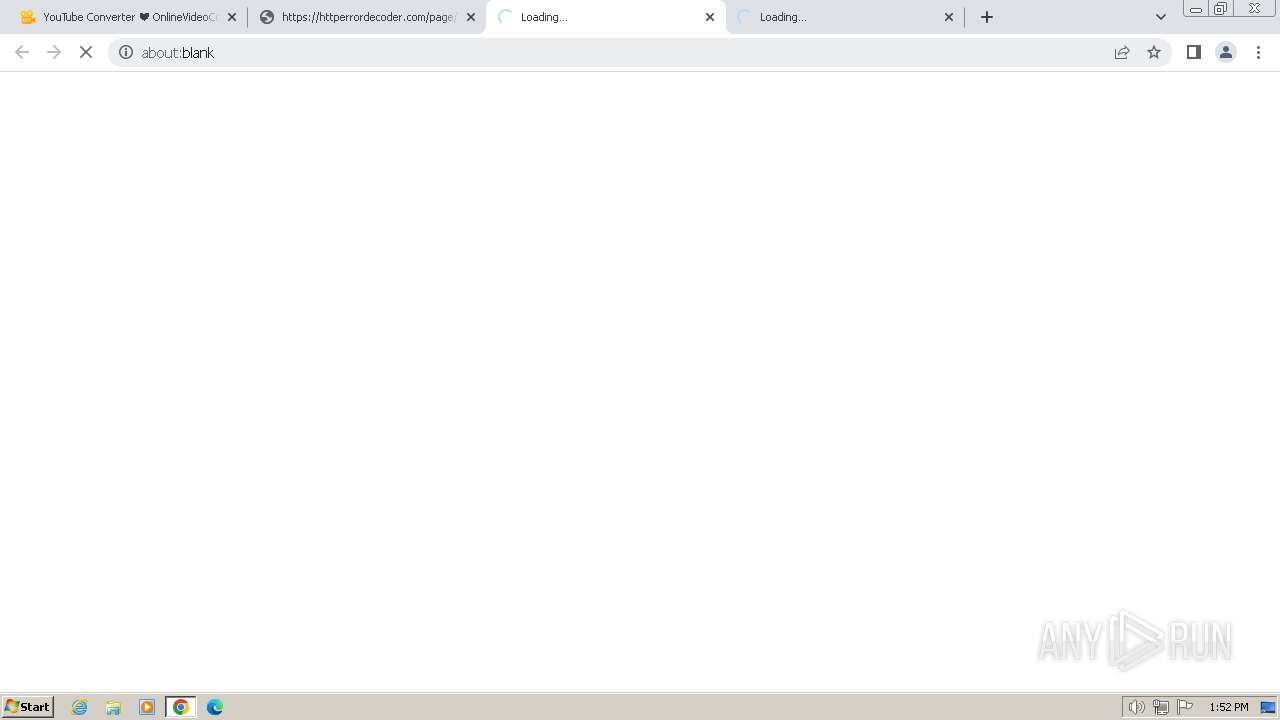The image size is (1280, 720).
Task: Close the last Loading tab
Action: pos(949,17)
